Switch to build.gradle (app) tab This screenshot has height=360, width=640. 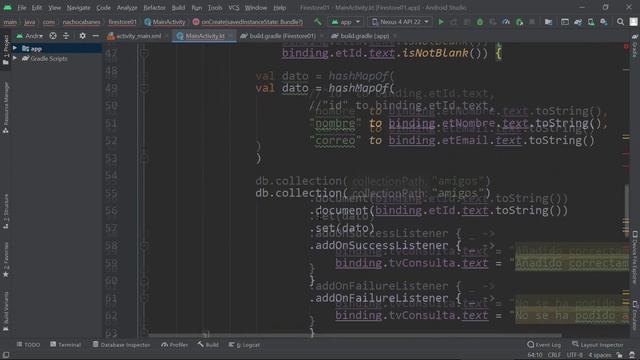tap(363, 36)
